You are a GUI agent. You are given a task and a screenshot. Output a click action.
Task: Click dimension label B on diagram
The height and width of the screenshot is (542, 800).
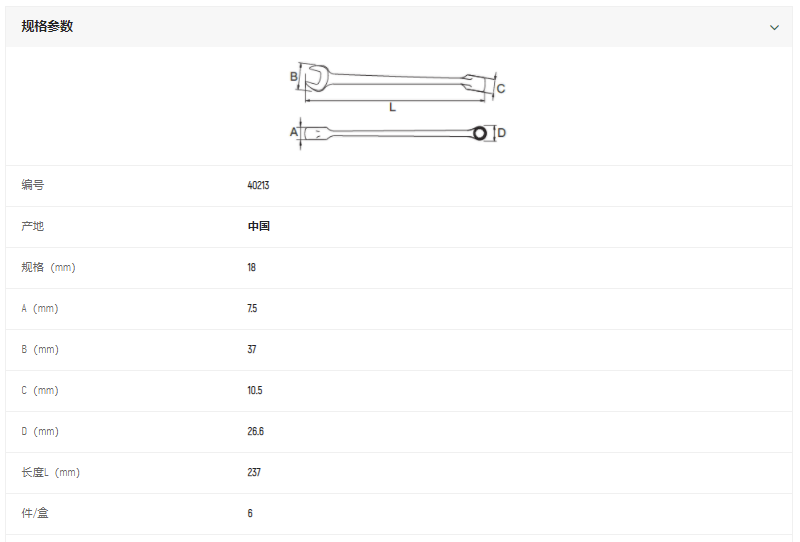pyautogui.click(x=294, y=76)
